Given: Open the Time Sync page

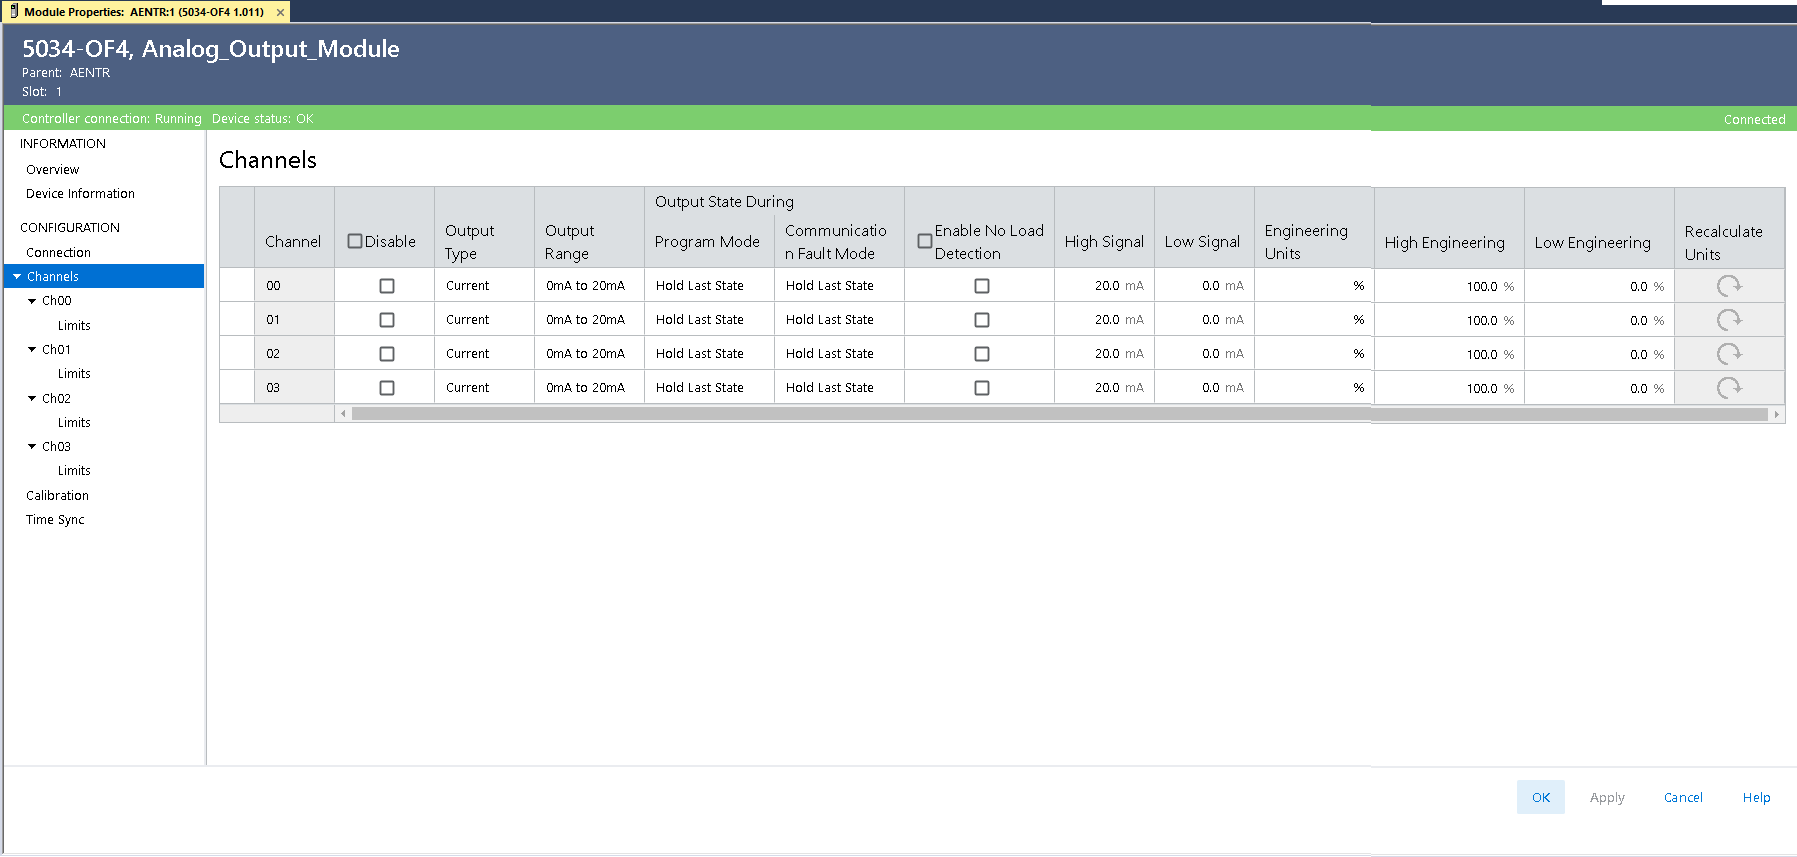Looking at the screenshot, I should [55, 520].
